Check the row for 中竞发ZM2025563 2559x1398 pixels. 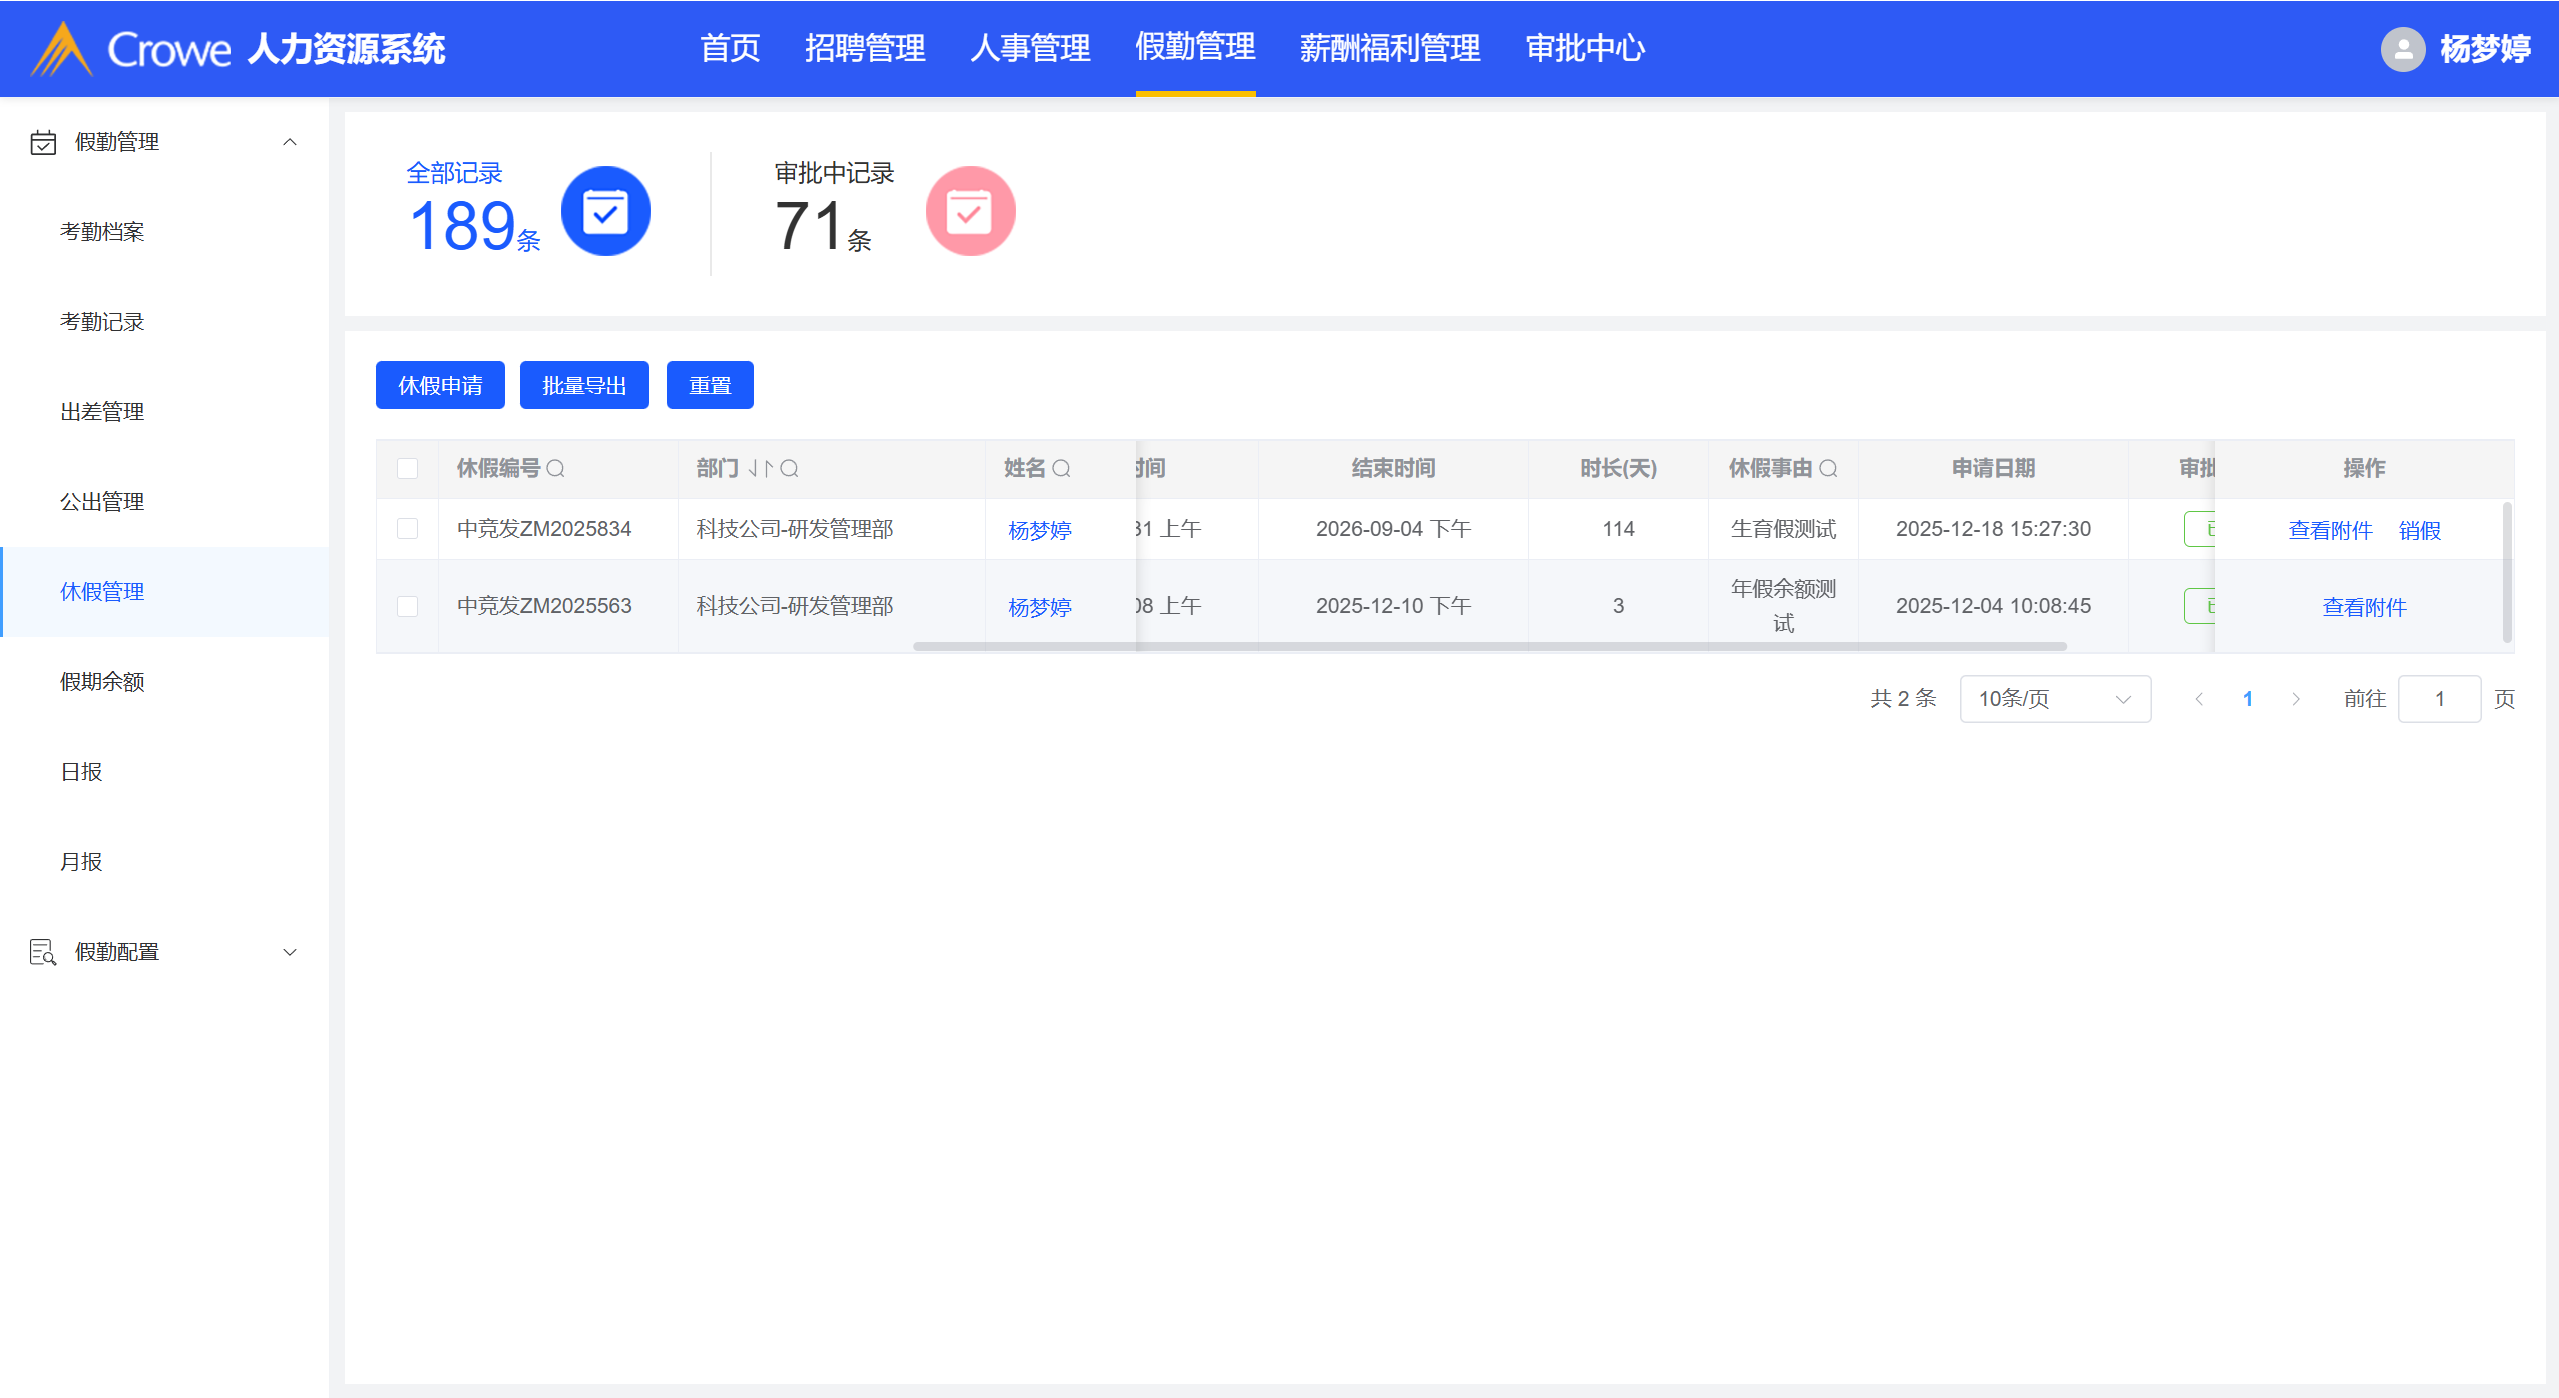pyautogui.click(x=407, y=606)
